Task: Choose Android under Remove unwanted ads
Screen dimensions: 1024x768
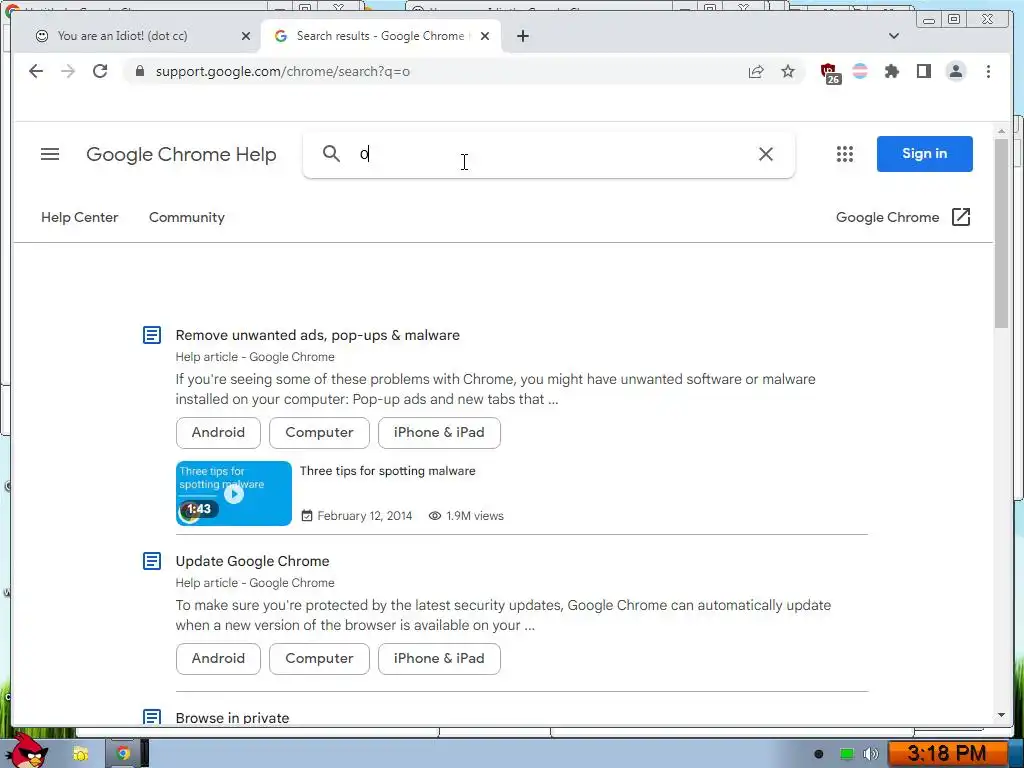Action: tap(218, 433)
